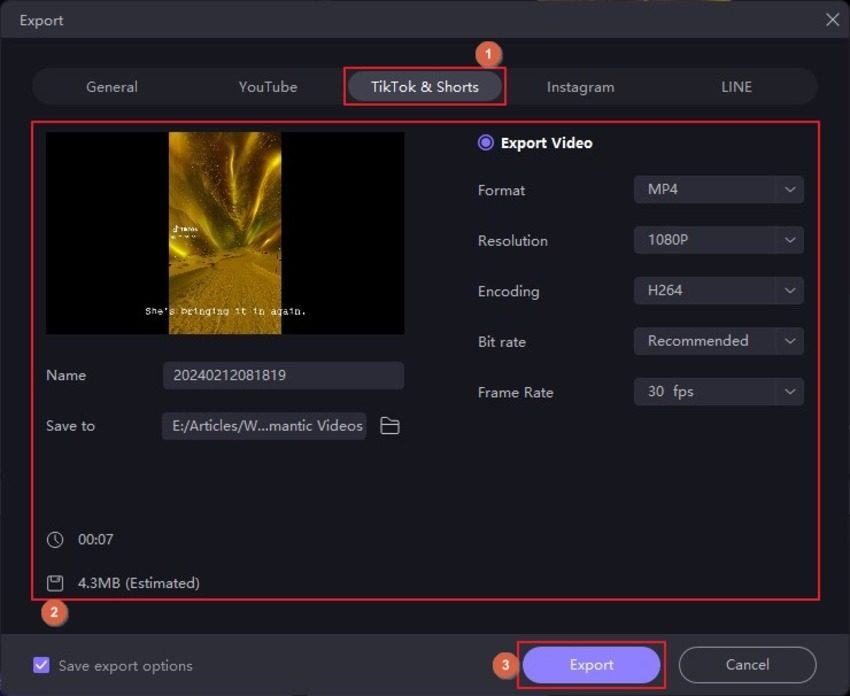Screen dimensions: 850x696
Task: Select the YouTube export tab
Action: click(267, 87)
